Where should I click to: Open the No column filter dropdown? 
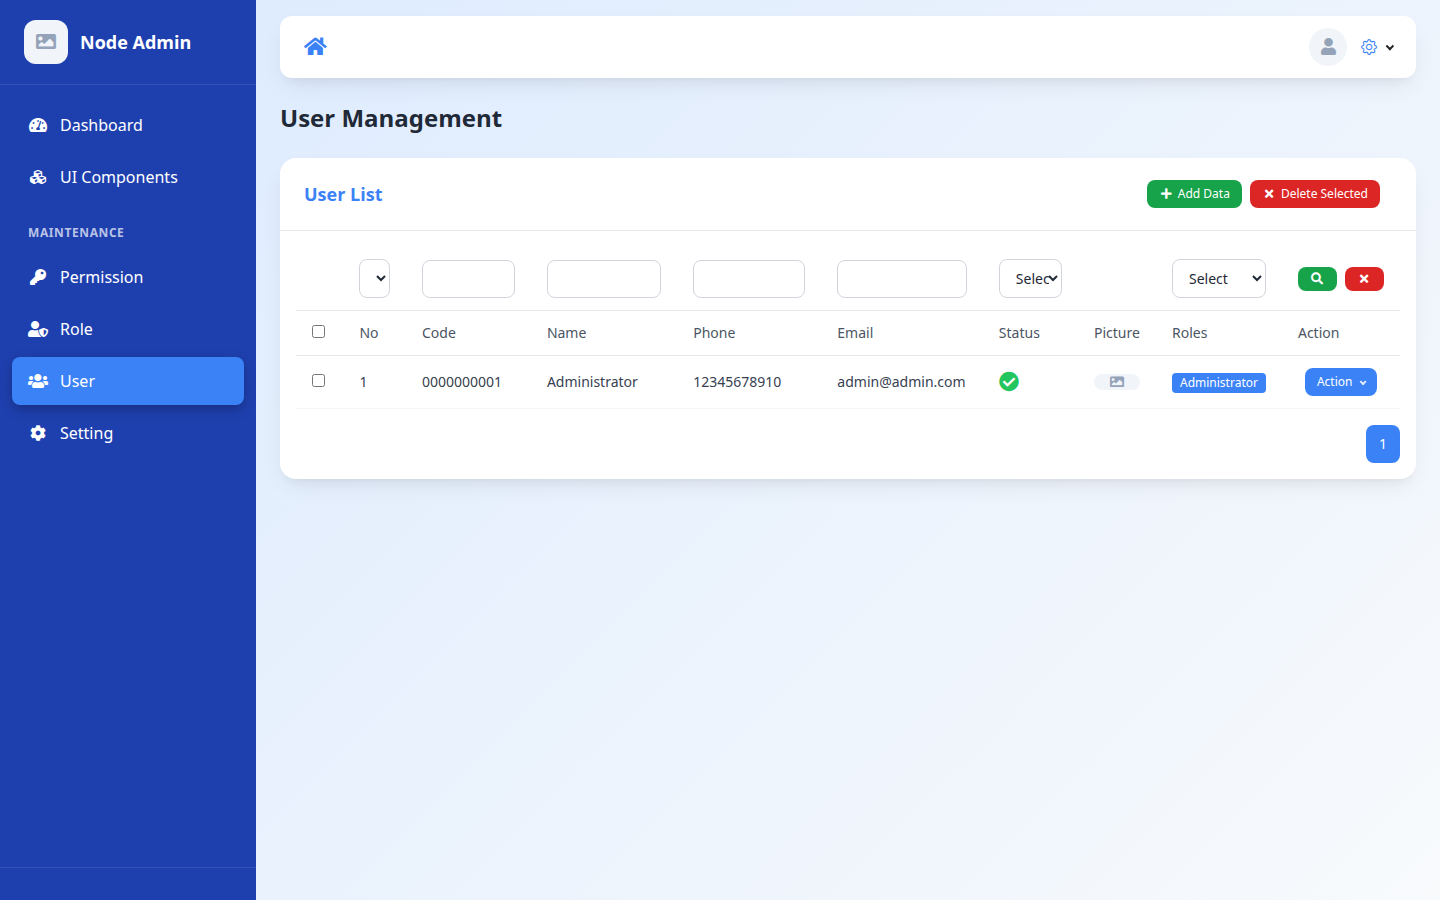[374, 279]
